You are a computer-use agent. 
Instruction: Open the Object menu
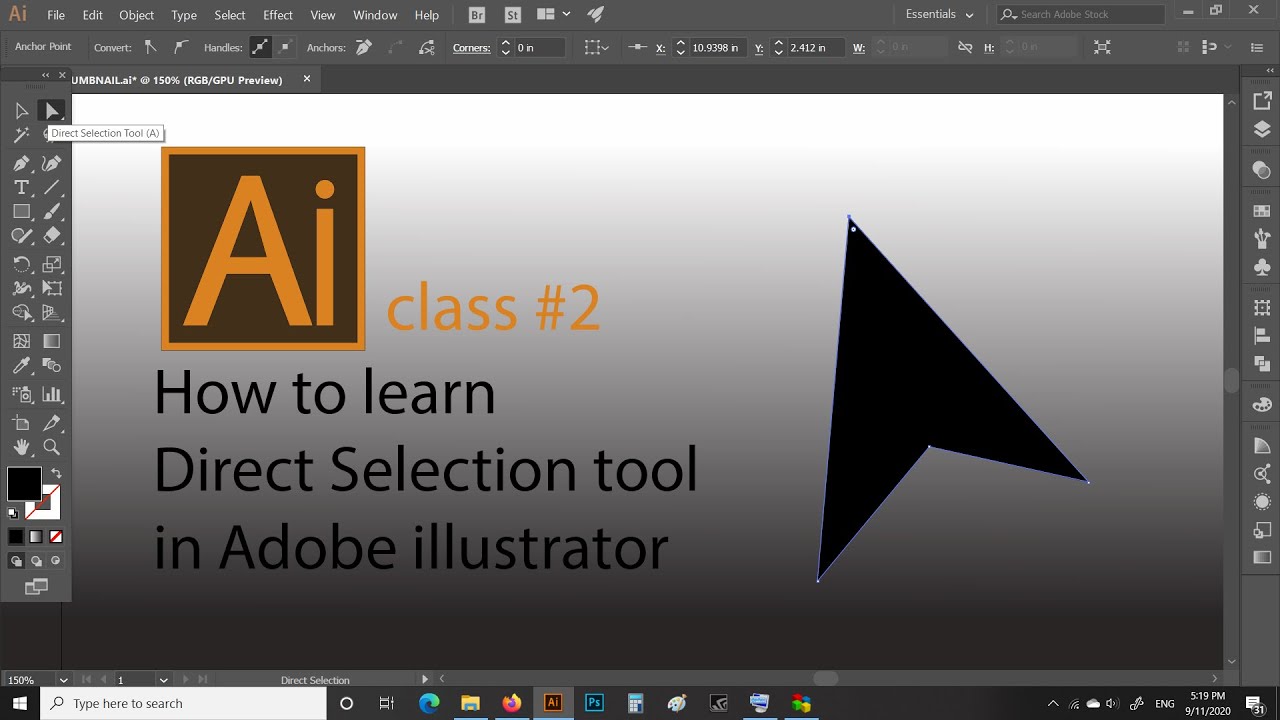pyautogui.click(x=137, y=15)
